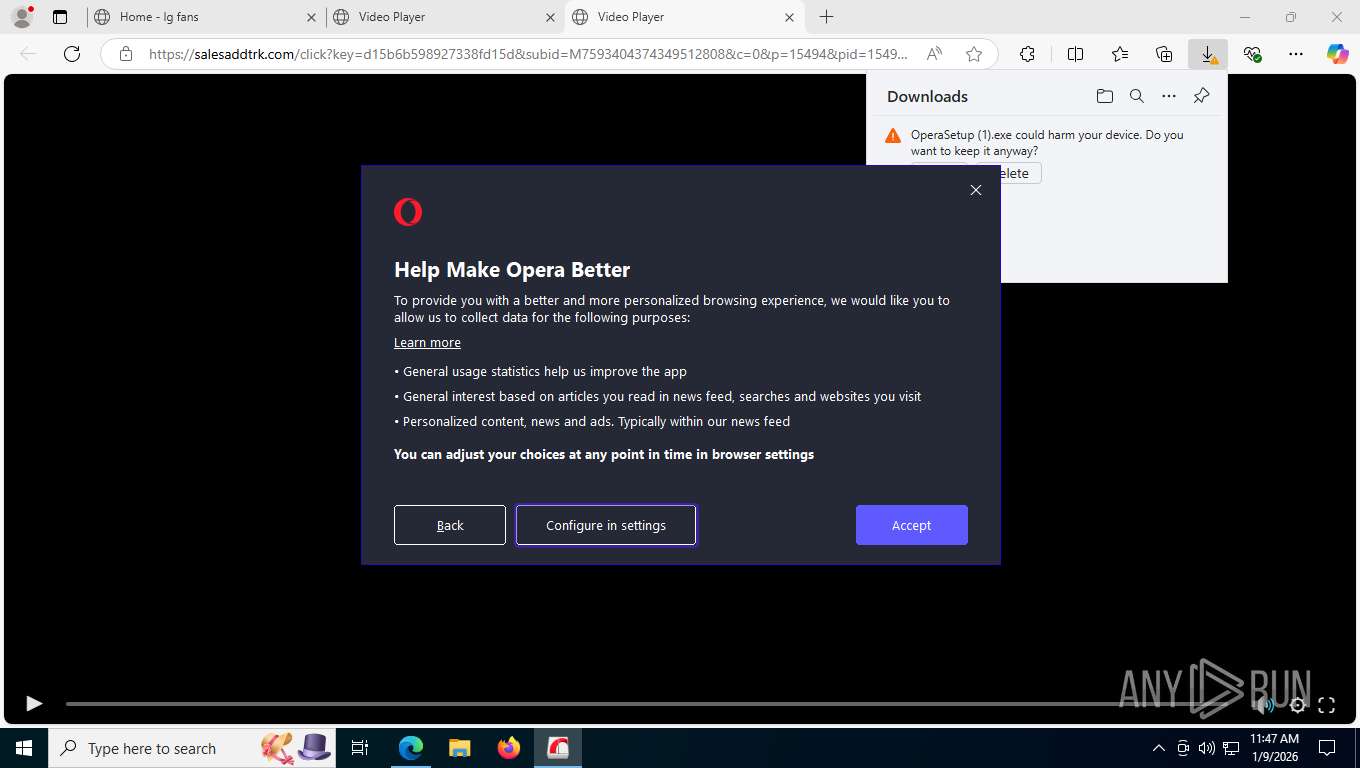Open Edge Settings and more menu

(1296, 54)
